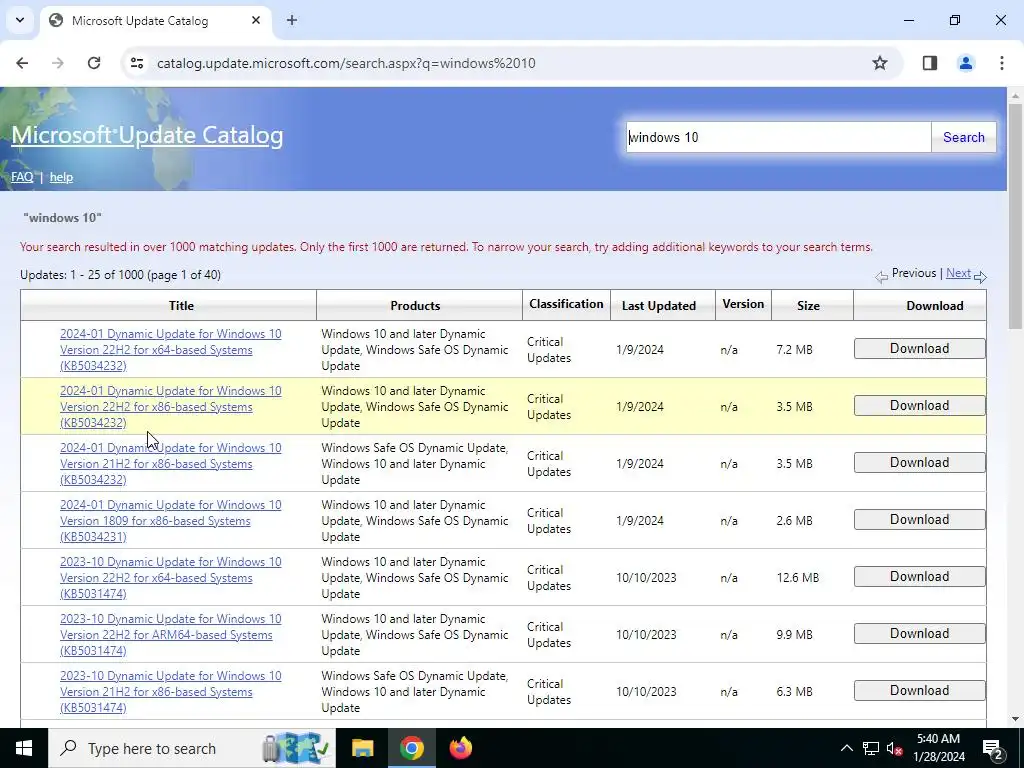Click the Chrome taskbar icon
The height and width of the screenshot is (768, 1024).
click(411, 748)
